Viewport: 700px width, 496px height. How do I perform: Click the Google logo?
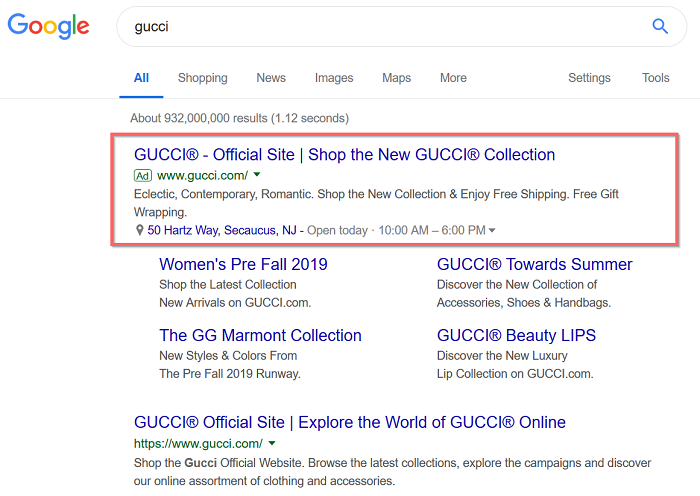click(x=48, y=26)
